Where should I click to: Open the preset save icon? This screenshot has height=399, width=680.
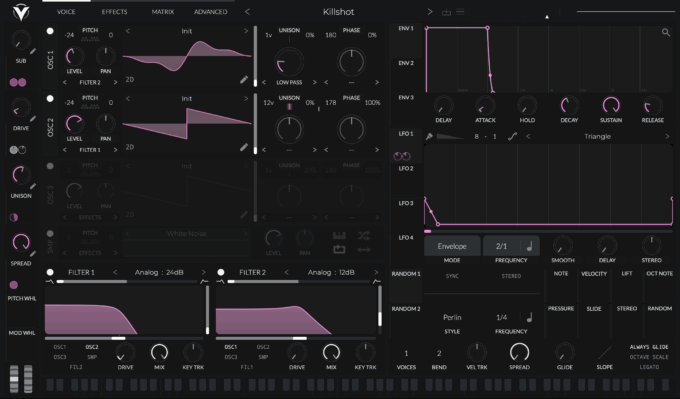[446, 12]
